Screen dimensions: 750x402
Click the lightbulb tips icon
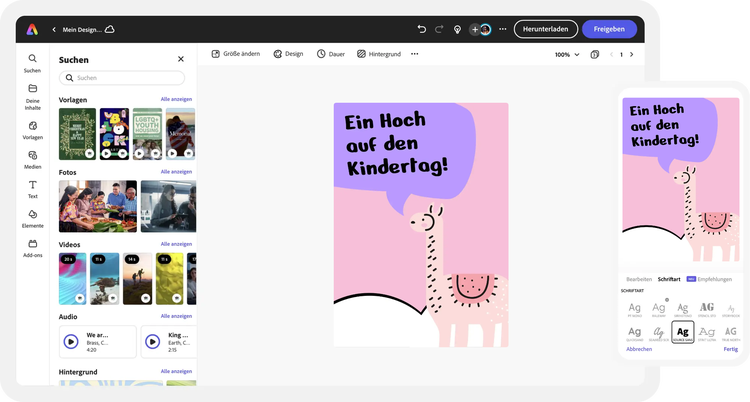[x=457, y=29]
